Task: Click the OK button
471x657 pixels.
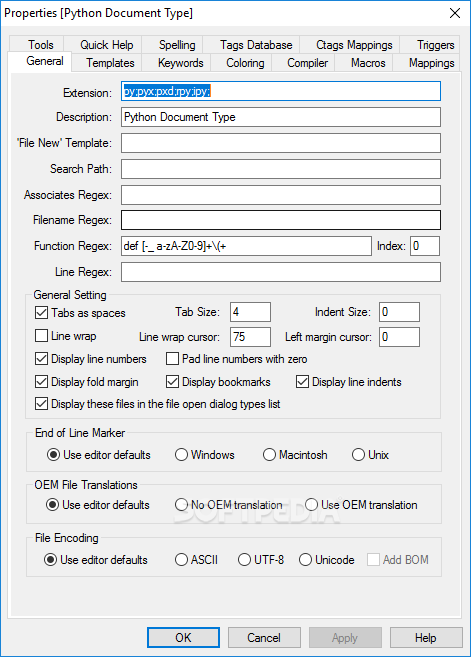Action: point(183,637)
